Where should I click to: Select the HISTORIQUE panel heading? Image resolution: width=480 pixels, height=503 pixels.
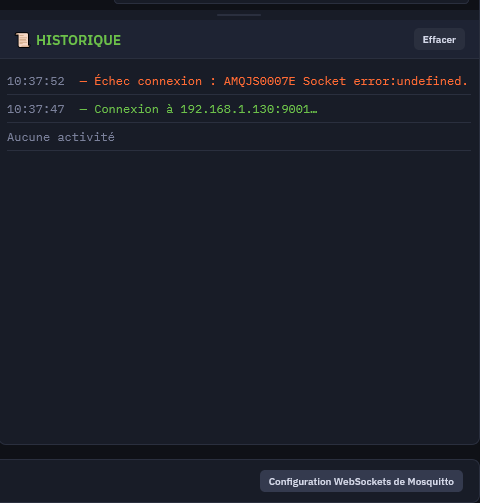78,40
